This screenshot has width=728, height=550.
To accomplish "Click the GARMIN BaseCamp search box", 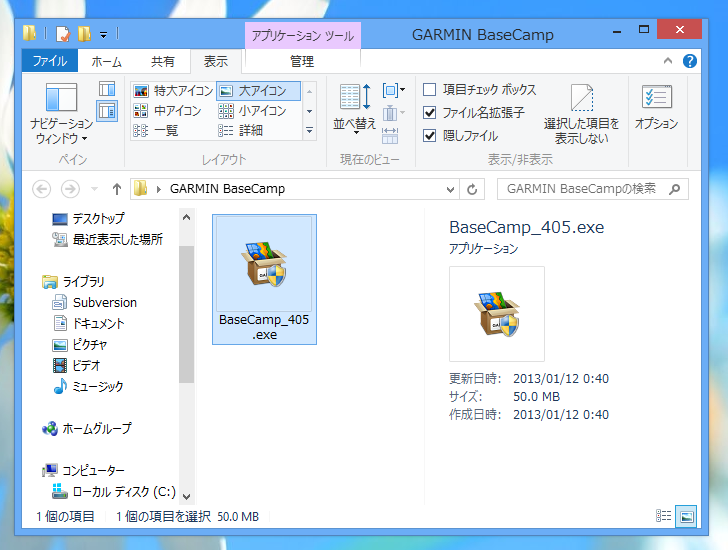I will click(x=592, y=189).
